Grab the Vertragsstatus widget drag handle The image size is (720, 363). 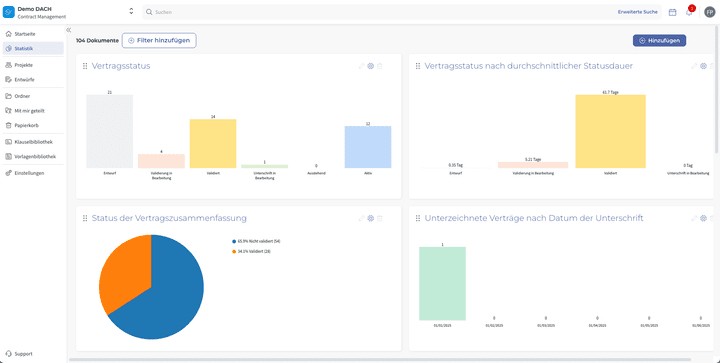[x=85, y=66]
